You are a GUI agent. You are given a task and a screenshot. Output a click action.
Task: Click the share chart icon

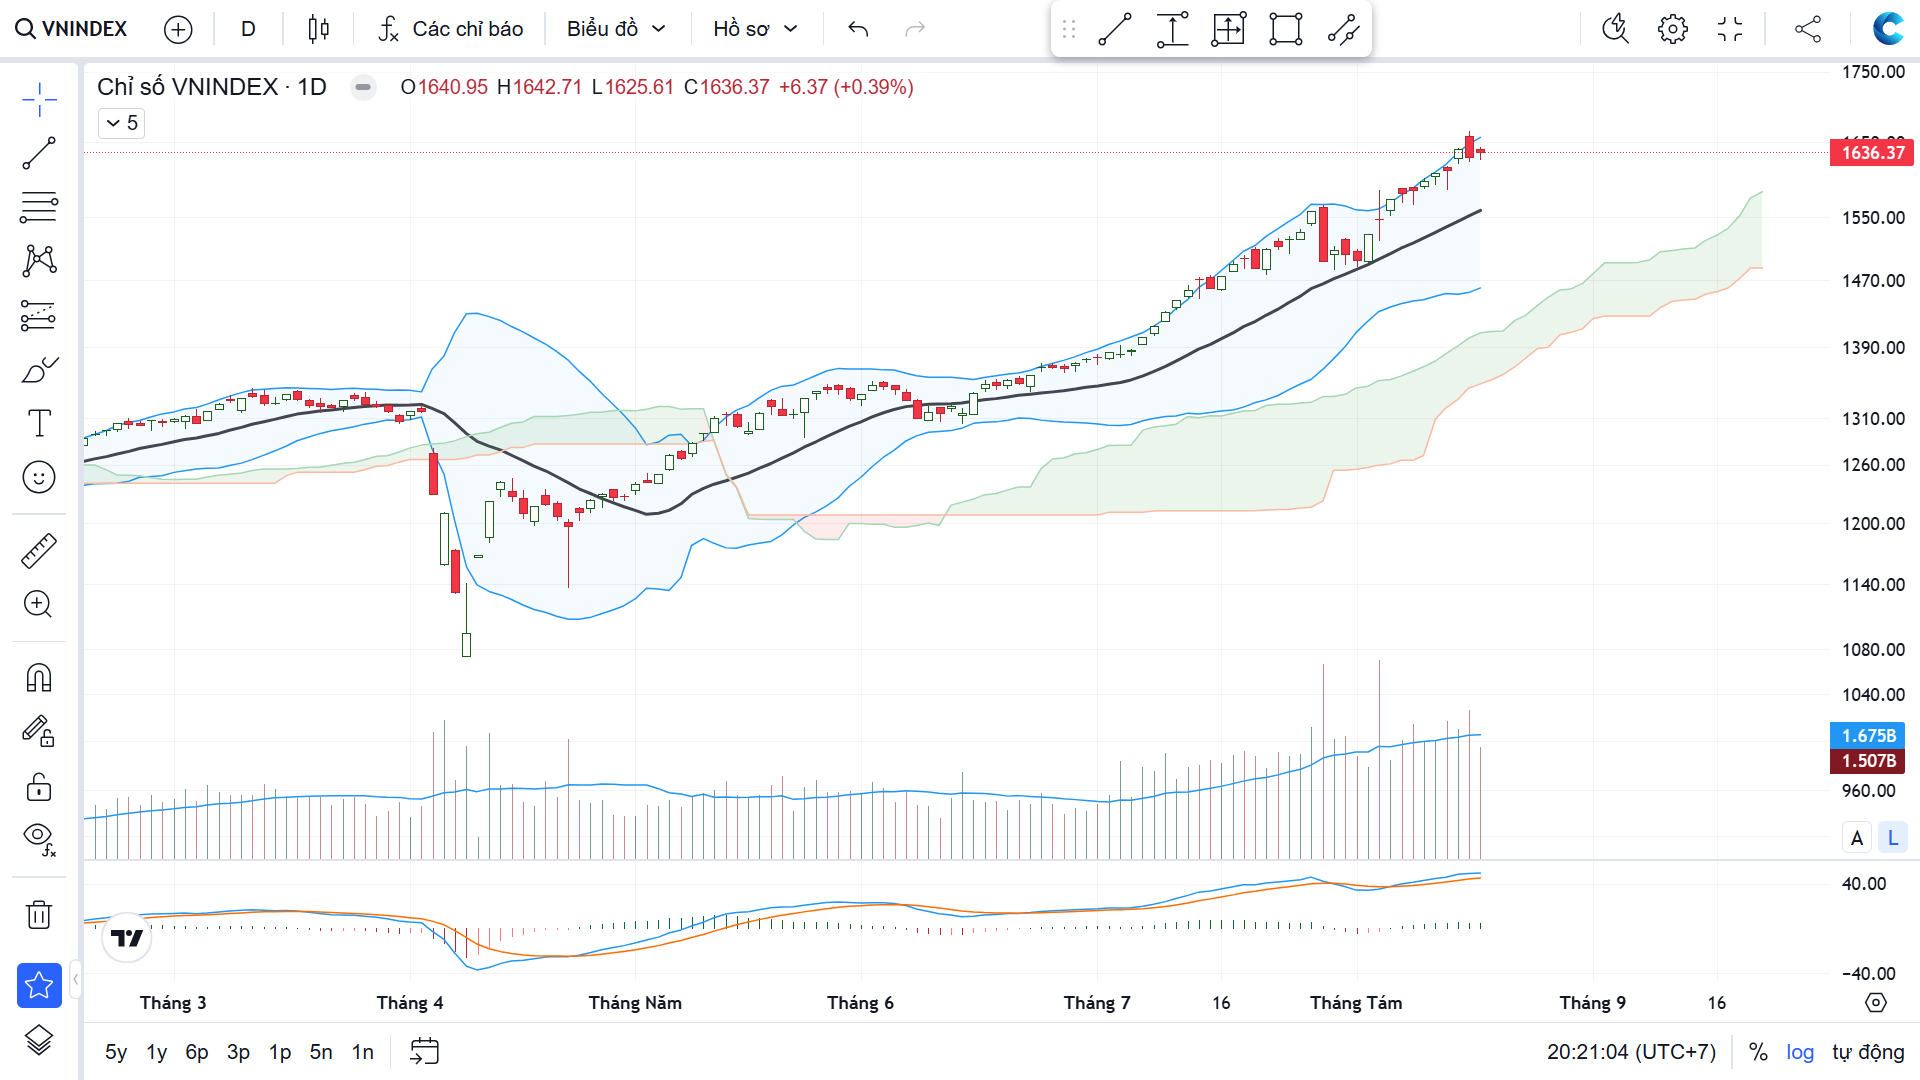[x=1807, y=29]
